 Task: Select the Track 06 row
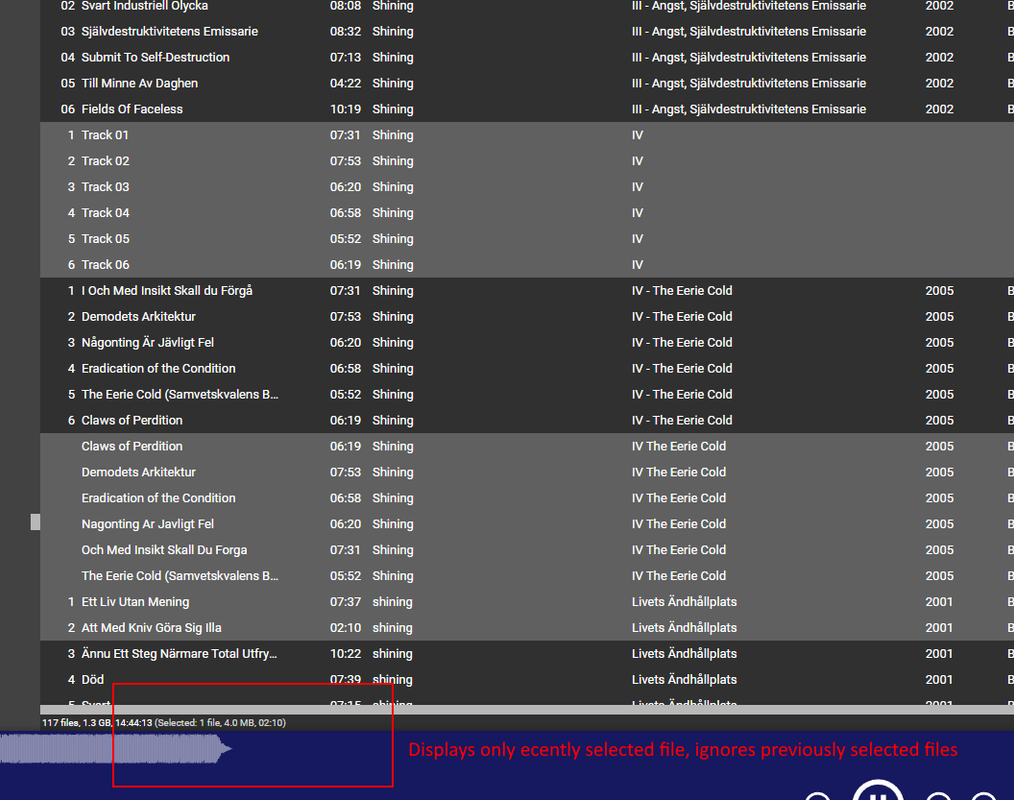(527, 265)
